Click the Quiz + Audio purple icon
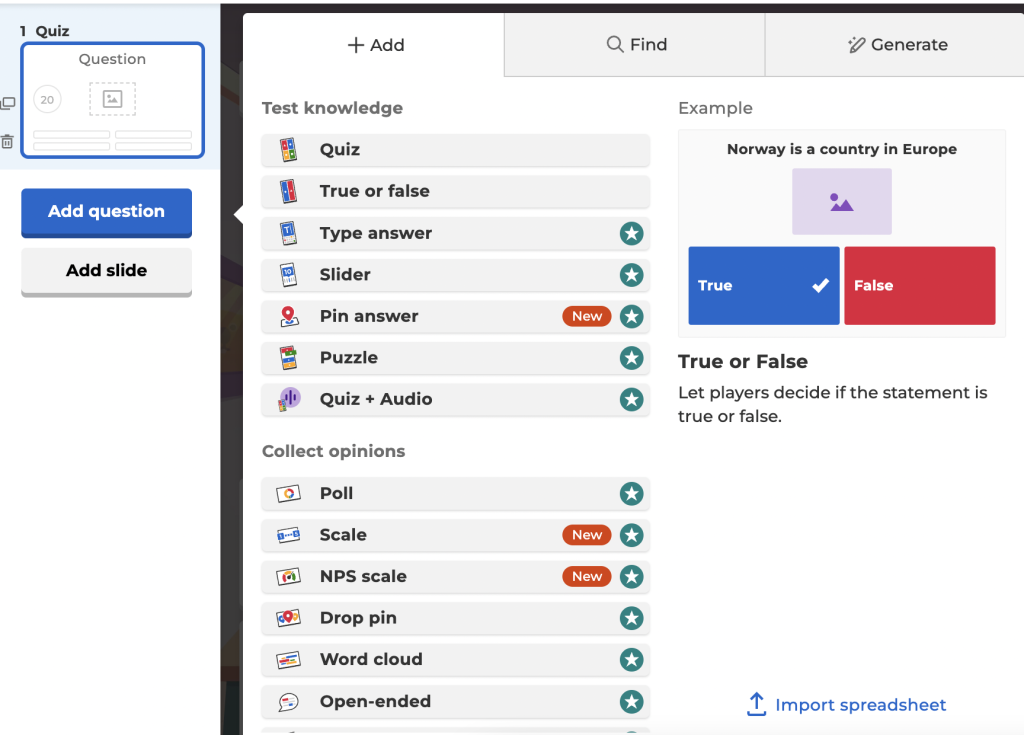Screen dimensions: 1024x735 (x=288, y=399)
